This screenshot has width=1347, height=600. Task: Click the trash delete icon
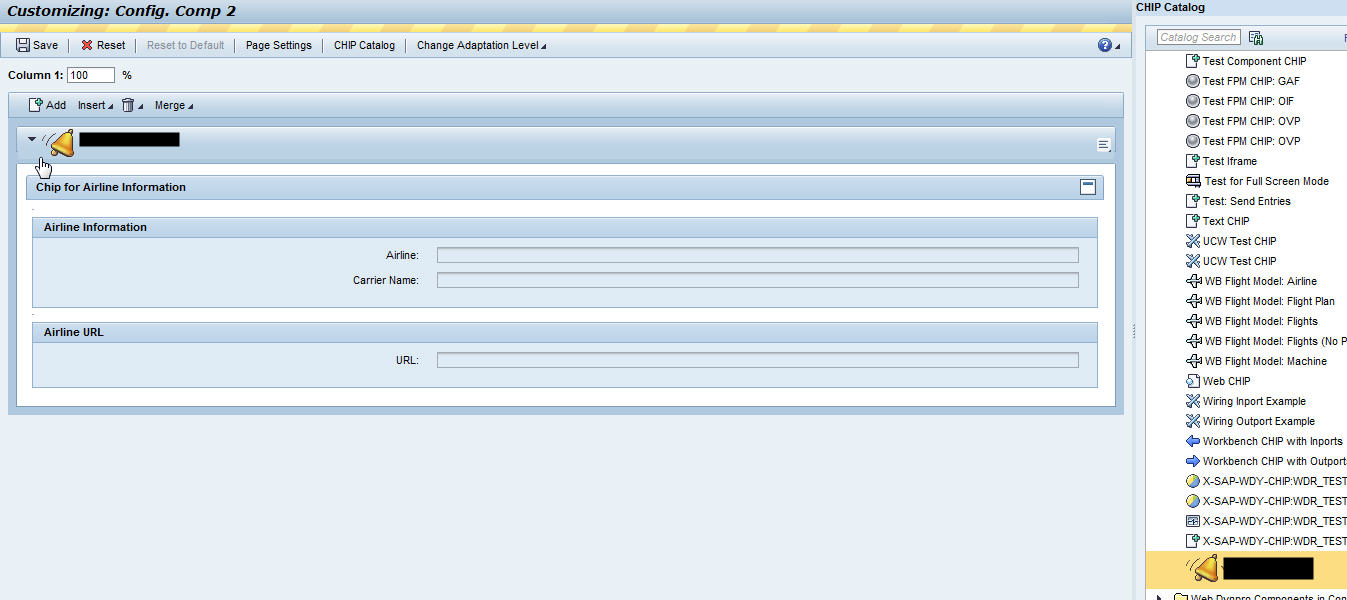click(130, 104)
